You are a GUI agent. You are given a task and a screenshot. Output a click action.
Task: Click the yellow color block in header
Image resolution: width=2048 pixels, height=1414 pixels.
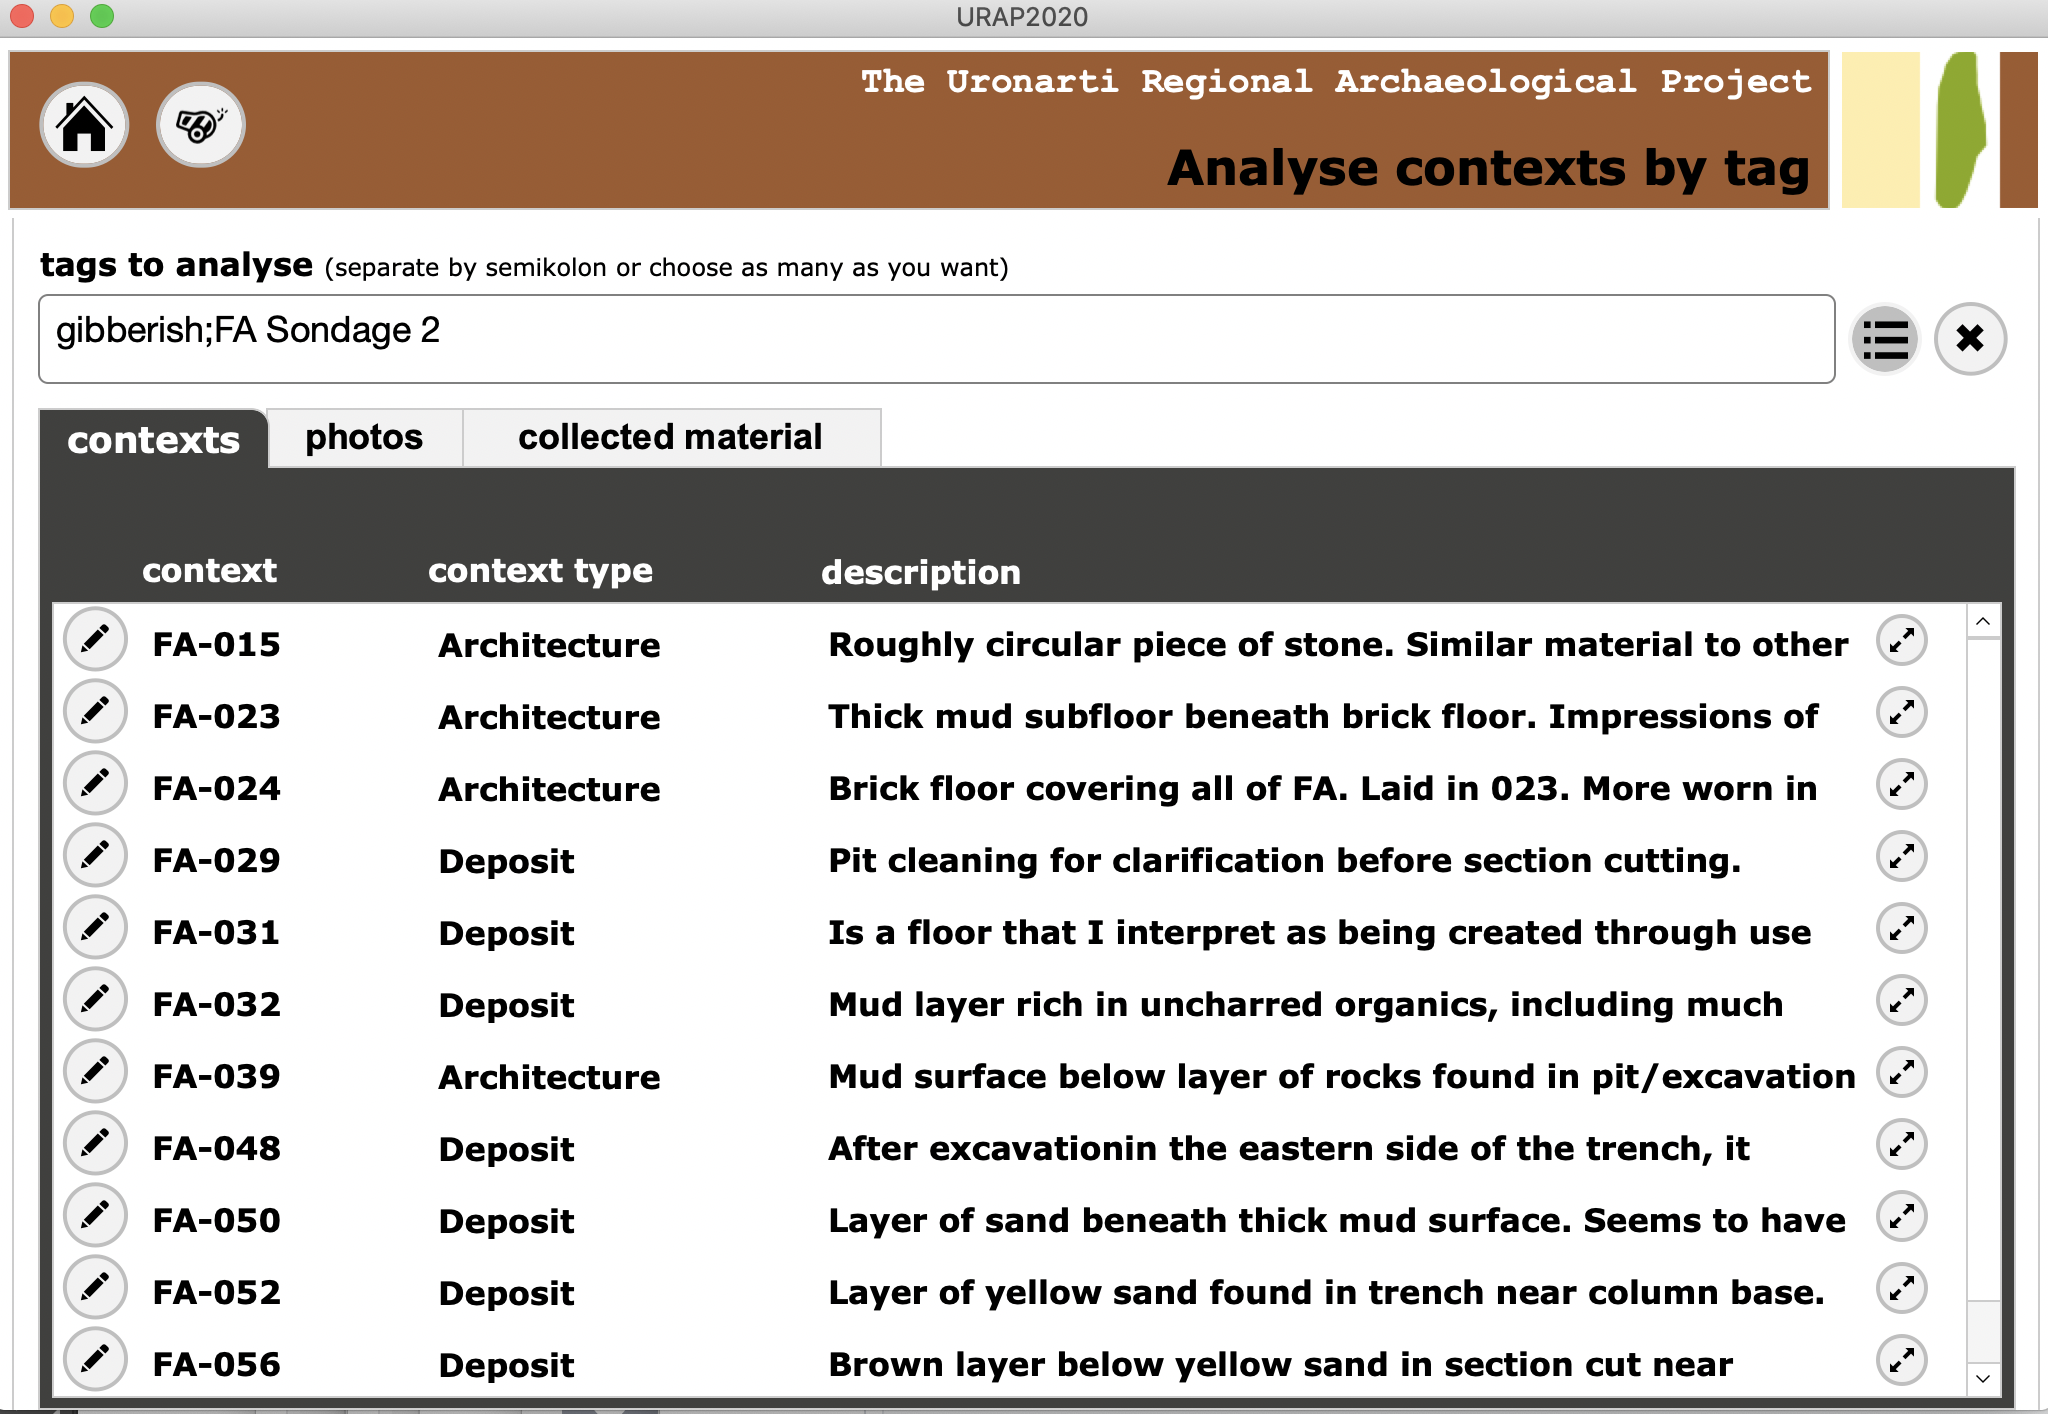pos(1880,130)
